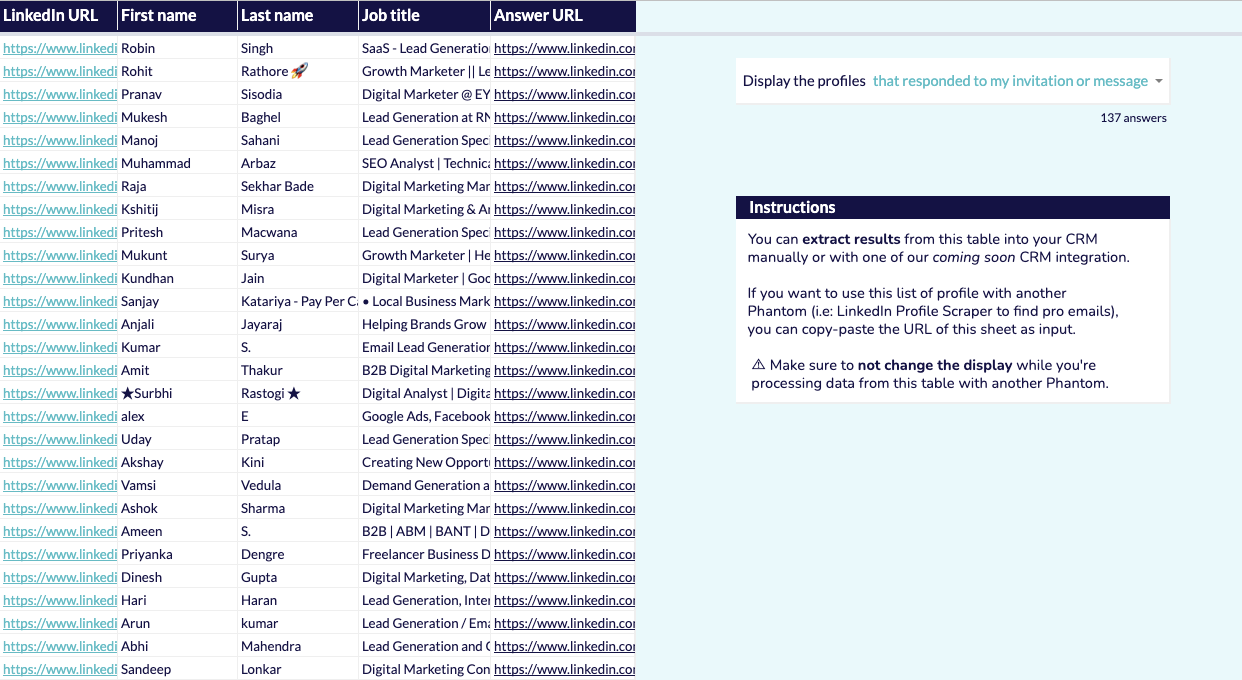The width and height of the screenshot is (1242, 680).
Task: Select the first name cell 'alex'
Action: (x=178, y=416)
